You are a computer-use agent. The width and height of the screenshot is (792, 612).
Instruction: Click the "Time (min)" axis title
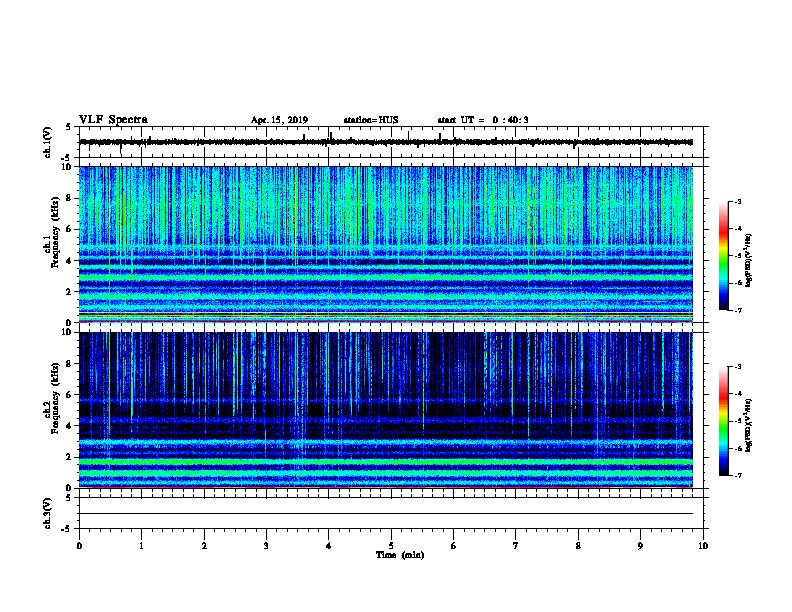click(x=400, y=555)
